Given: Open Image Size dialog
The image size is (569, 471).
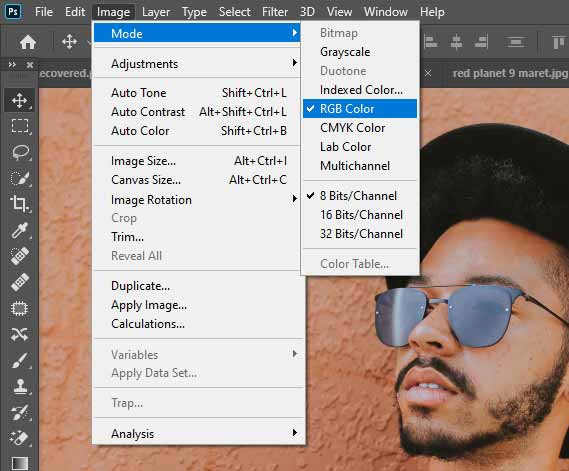Looking at the screenshot, I should pos(197,161).
